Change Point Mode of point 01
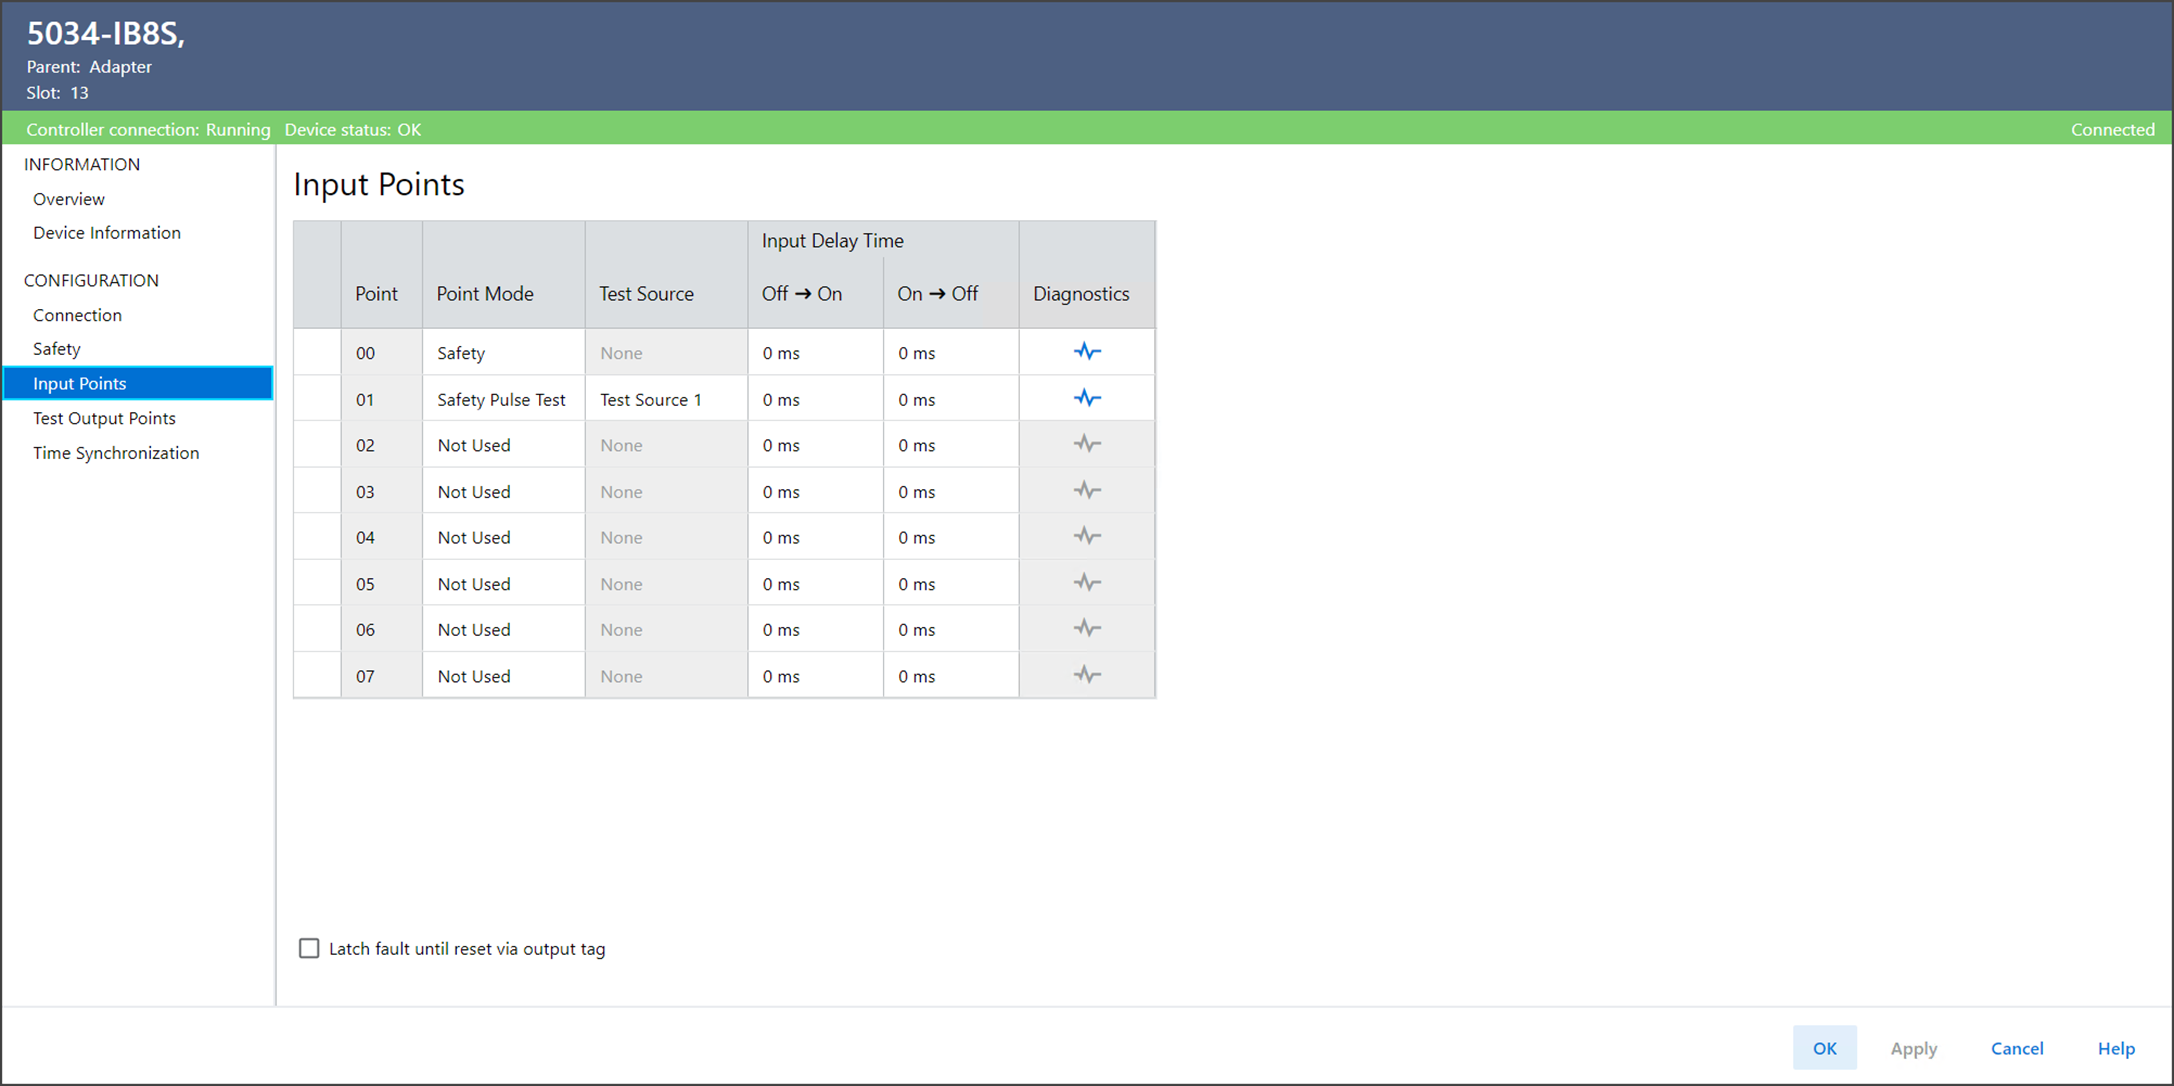 [x=503, y=399]
